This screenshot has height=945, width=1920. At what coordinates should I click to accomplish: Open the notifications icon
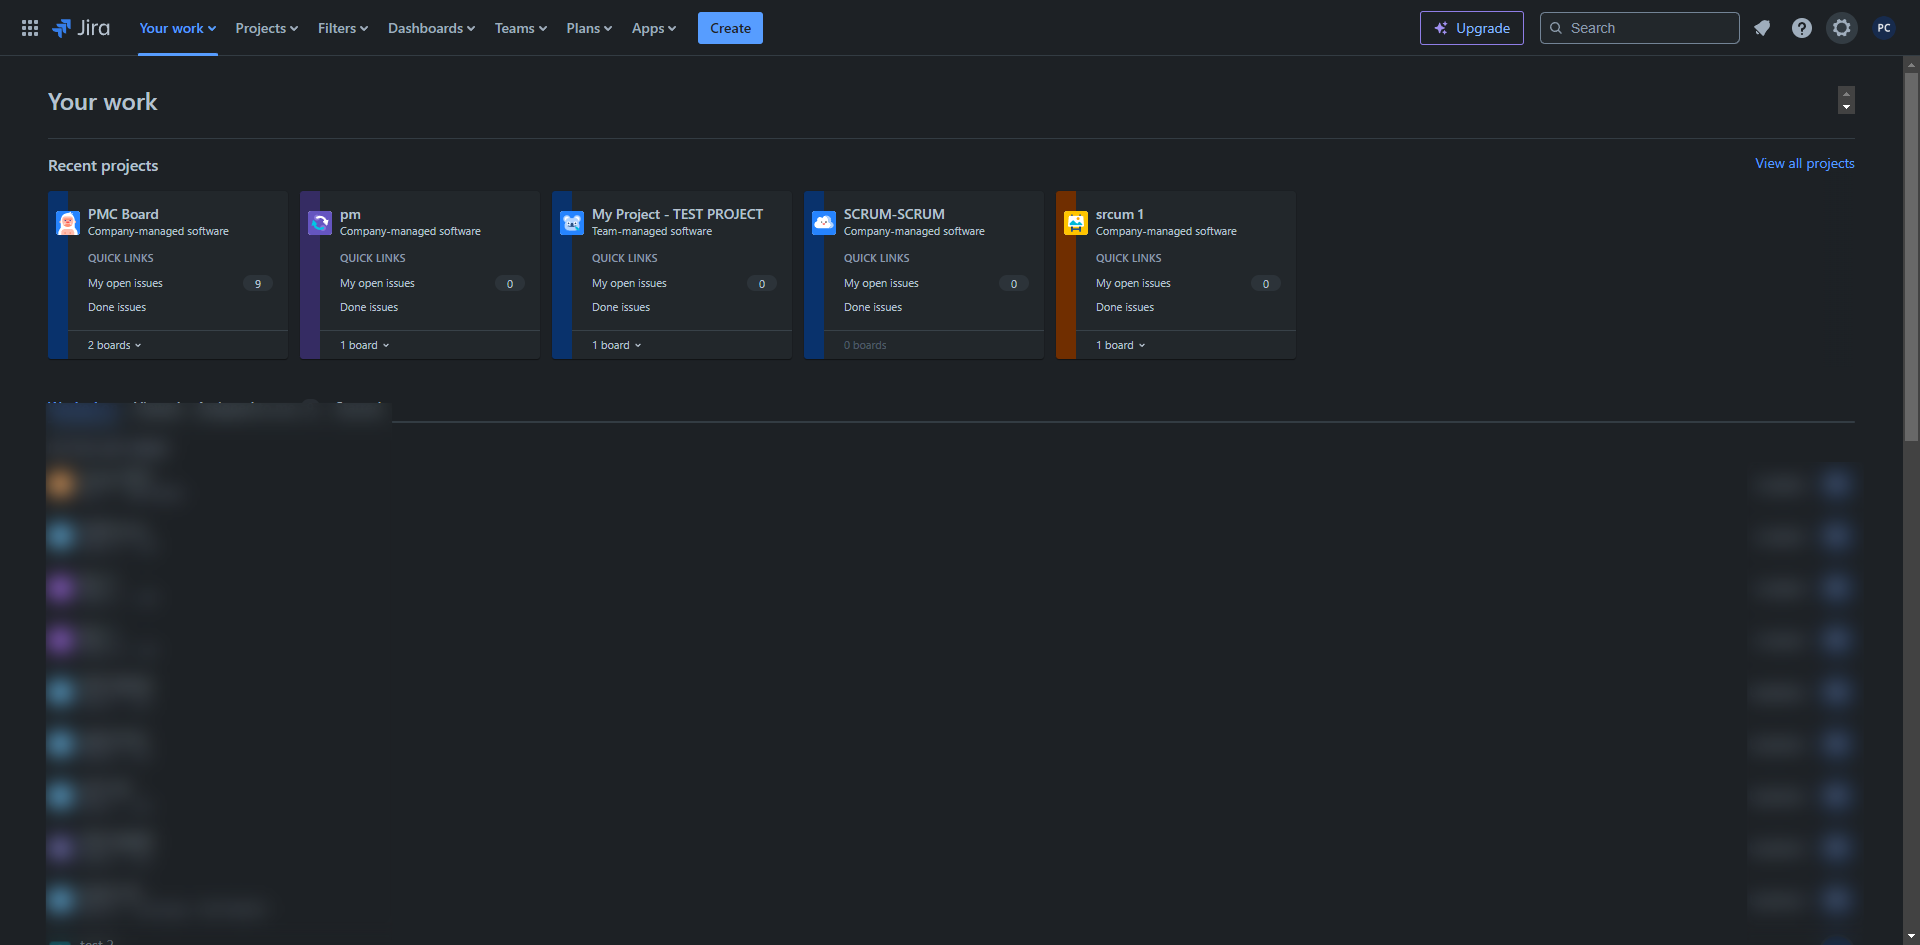[x=1762, y=28]
